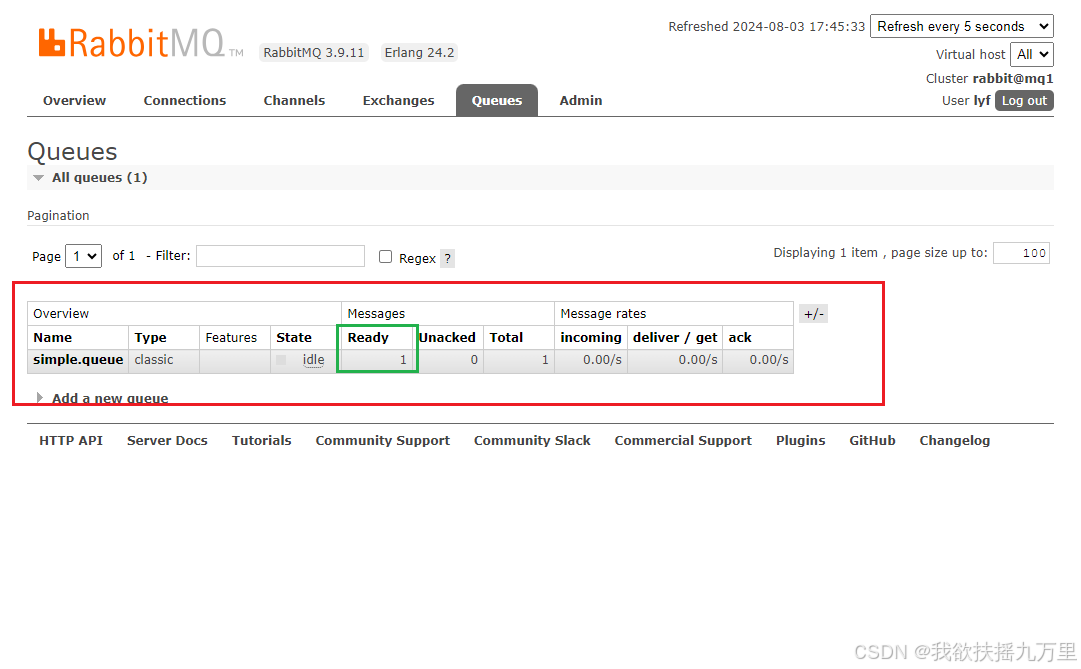Expand Add a new queue section

tap(103, 398)
